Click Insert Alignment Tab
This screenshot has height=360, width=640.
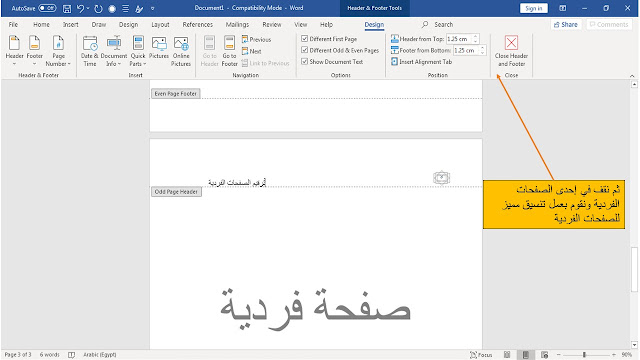click(421, 62)
